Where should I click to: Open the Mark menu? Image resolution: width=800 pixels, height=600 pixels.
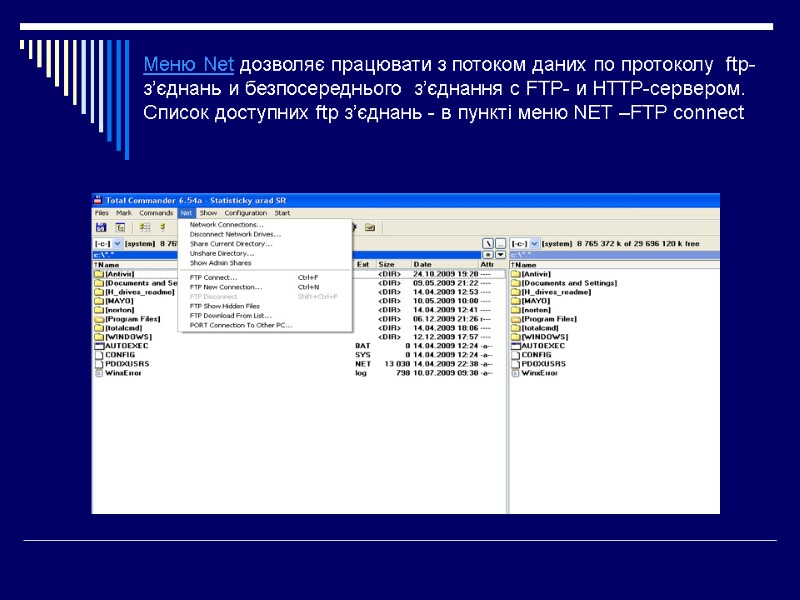(124, 213)
